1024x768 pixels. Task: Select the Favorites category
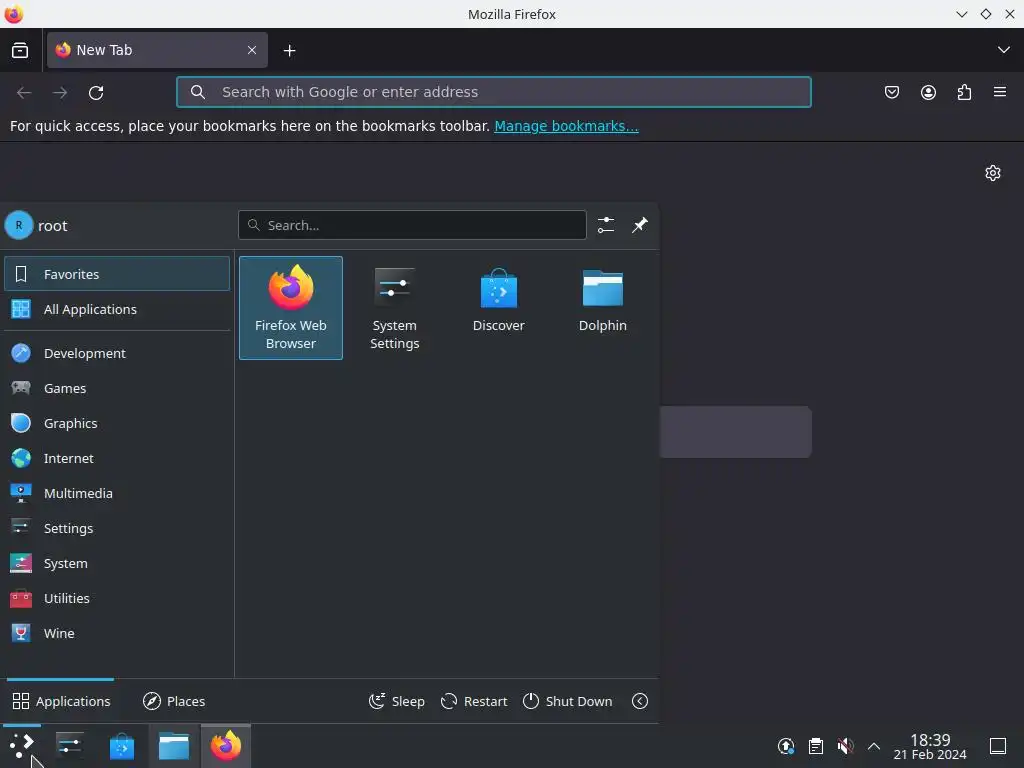point(117,274)
